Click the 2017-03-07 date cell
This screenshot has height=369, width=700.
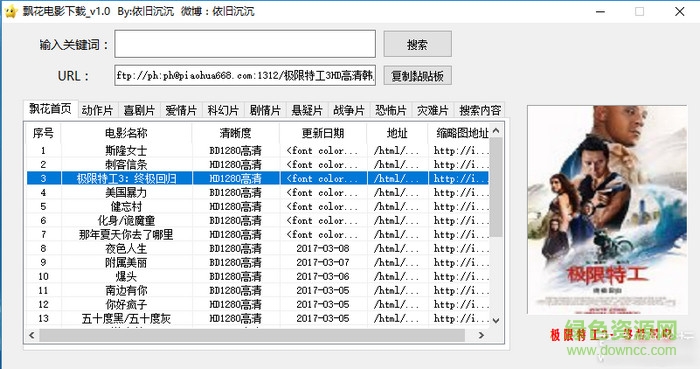(x=323, y=262)
